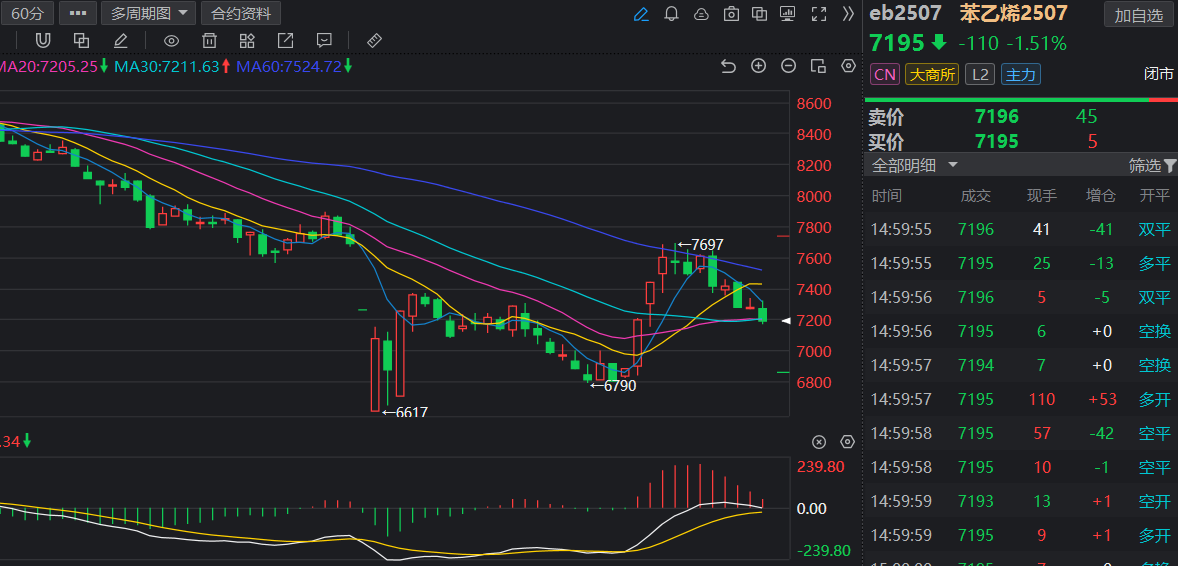Viewport: 1178px width, 566px height.
Task: Click the 7193 空开 trade row
Action: point(1020,501)
